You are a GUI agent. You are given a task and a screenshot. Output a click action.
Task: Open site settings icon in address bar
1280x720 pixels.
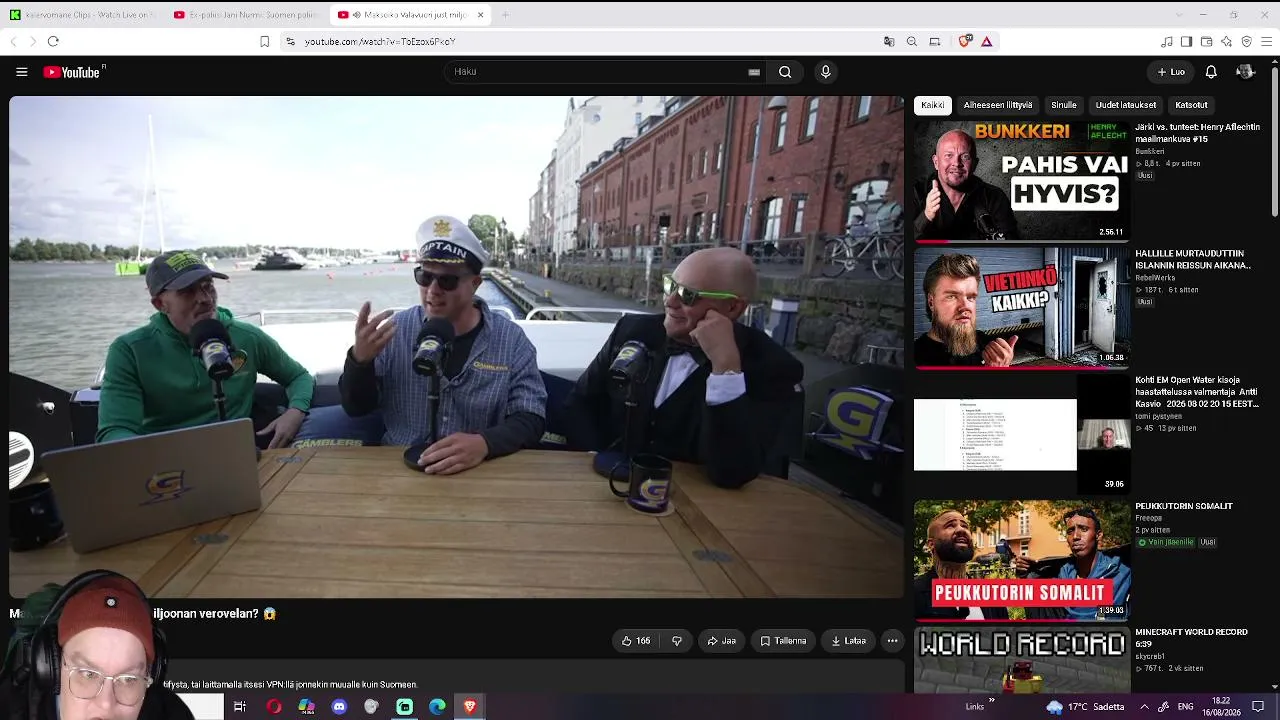(290, 41)
